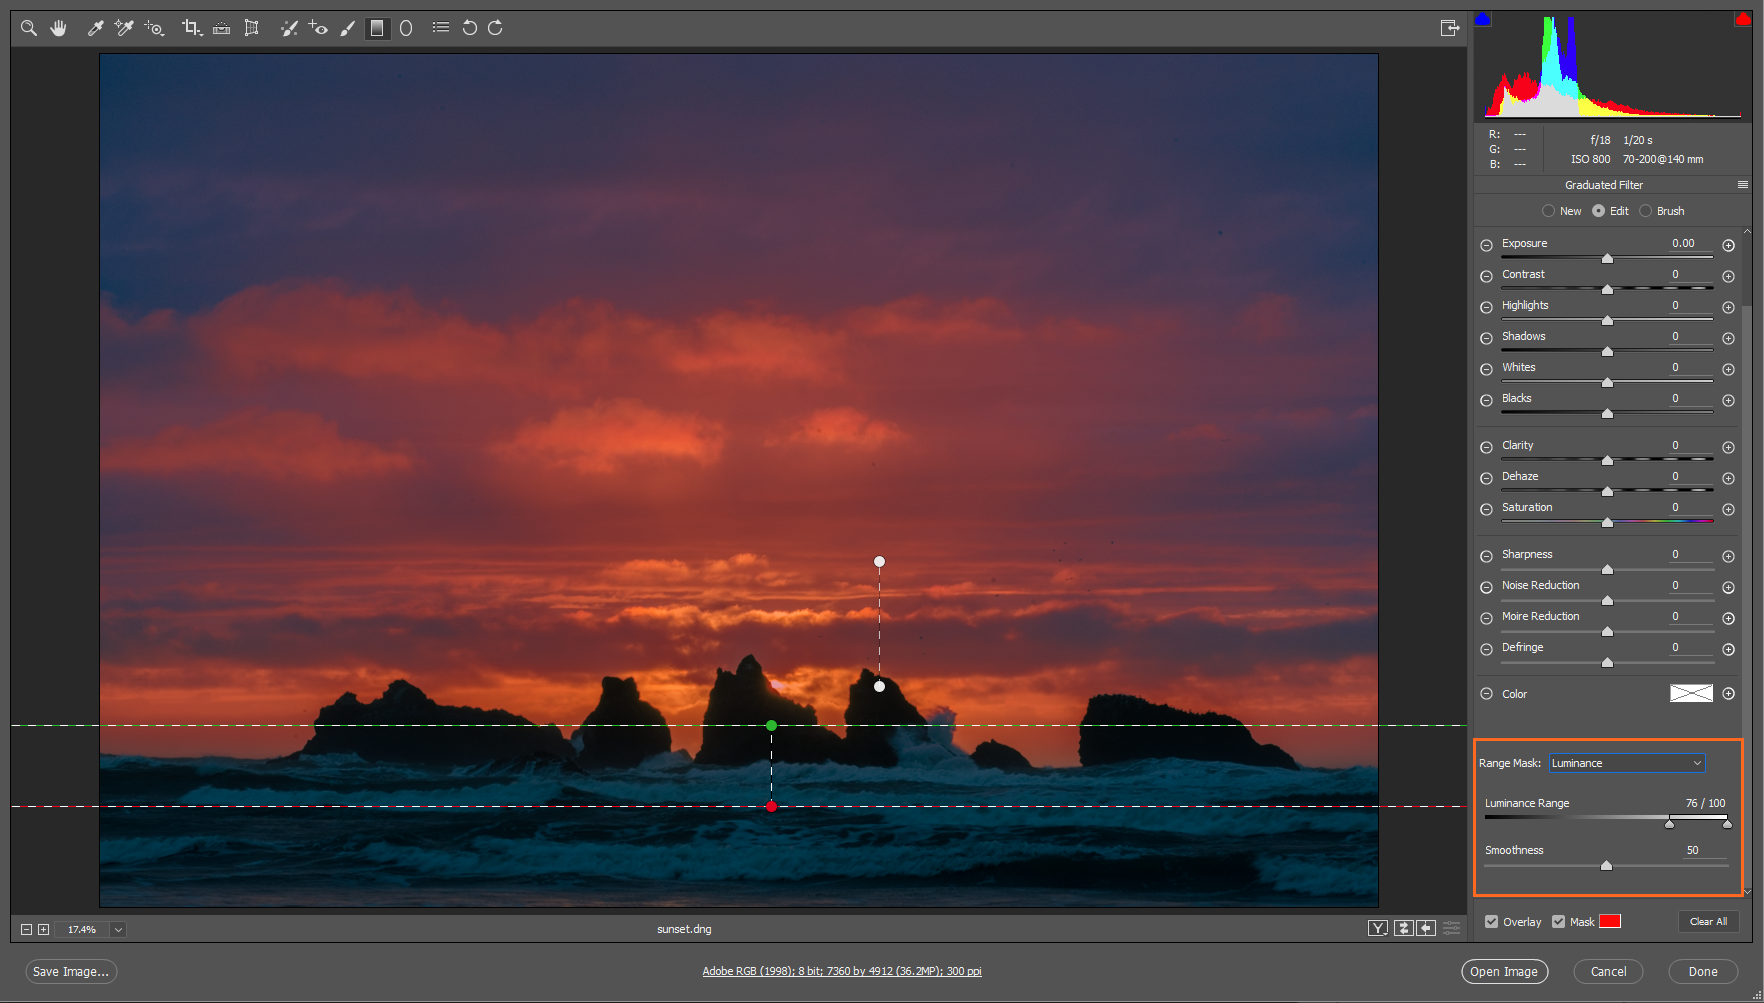This screenshot has width=1764, height=1003.
Task: Rotate the image counterclockwise
Action: pyautogui.click(x=470, y=28)
